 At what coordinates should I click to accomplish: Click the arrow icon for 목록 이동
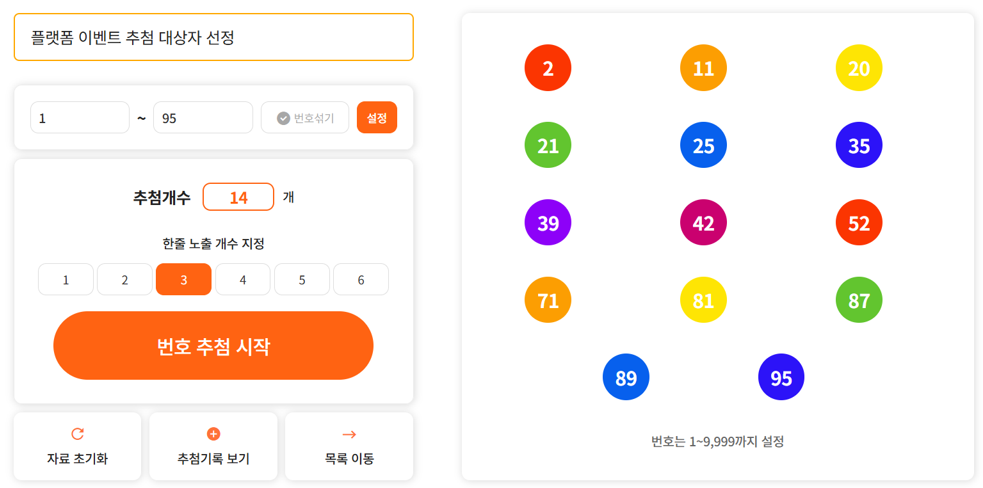click(x=349, y=434)
